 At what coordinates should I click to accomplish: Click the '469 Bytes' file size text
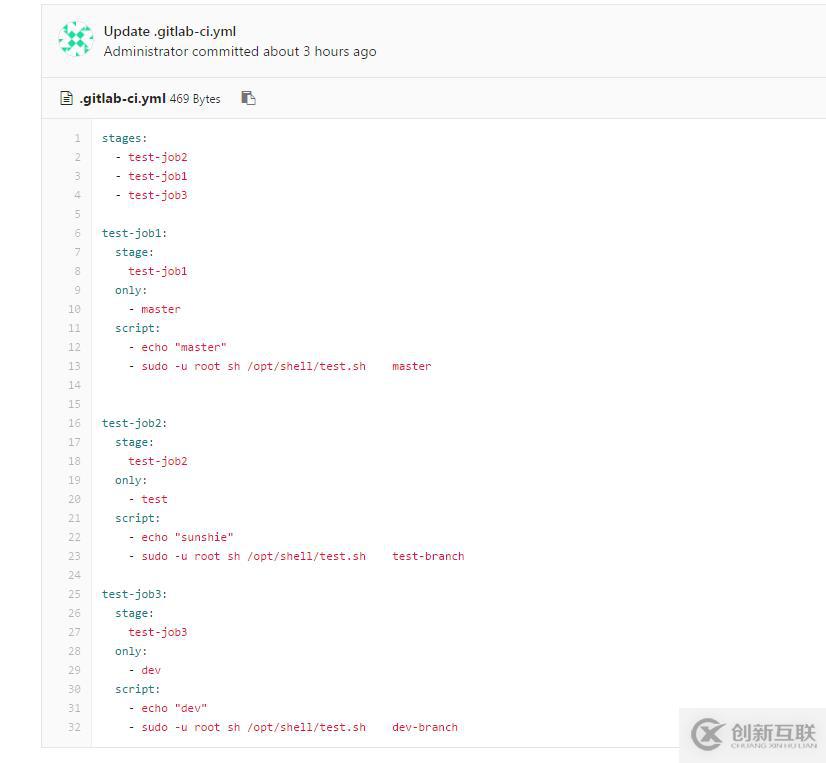point(195,99)
